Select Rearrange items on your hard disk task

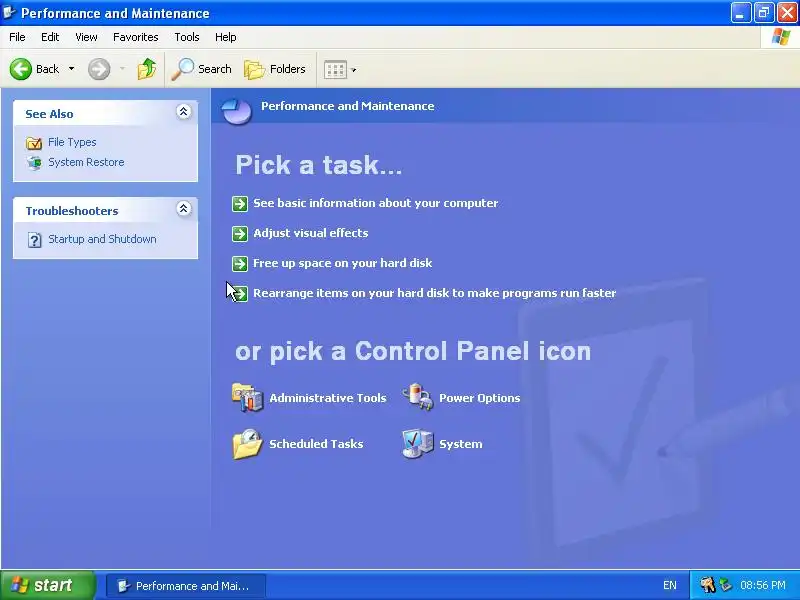point(435,293)
